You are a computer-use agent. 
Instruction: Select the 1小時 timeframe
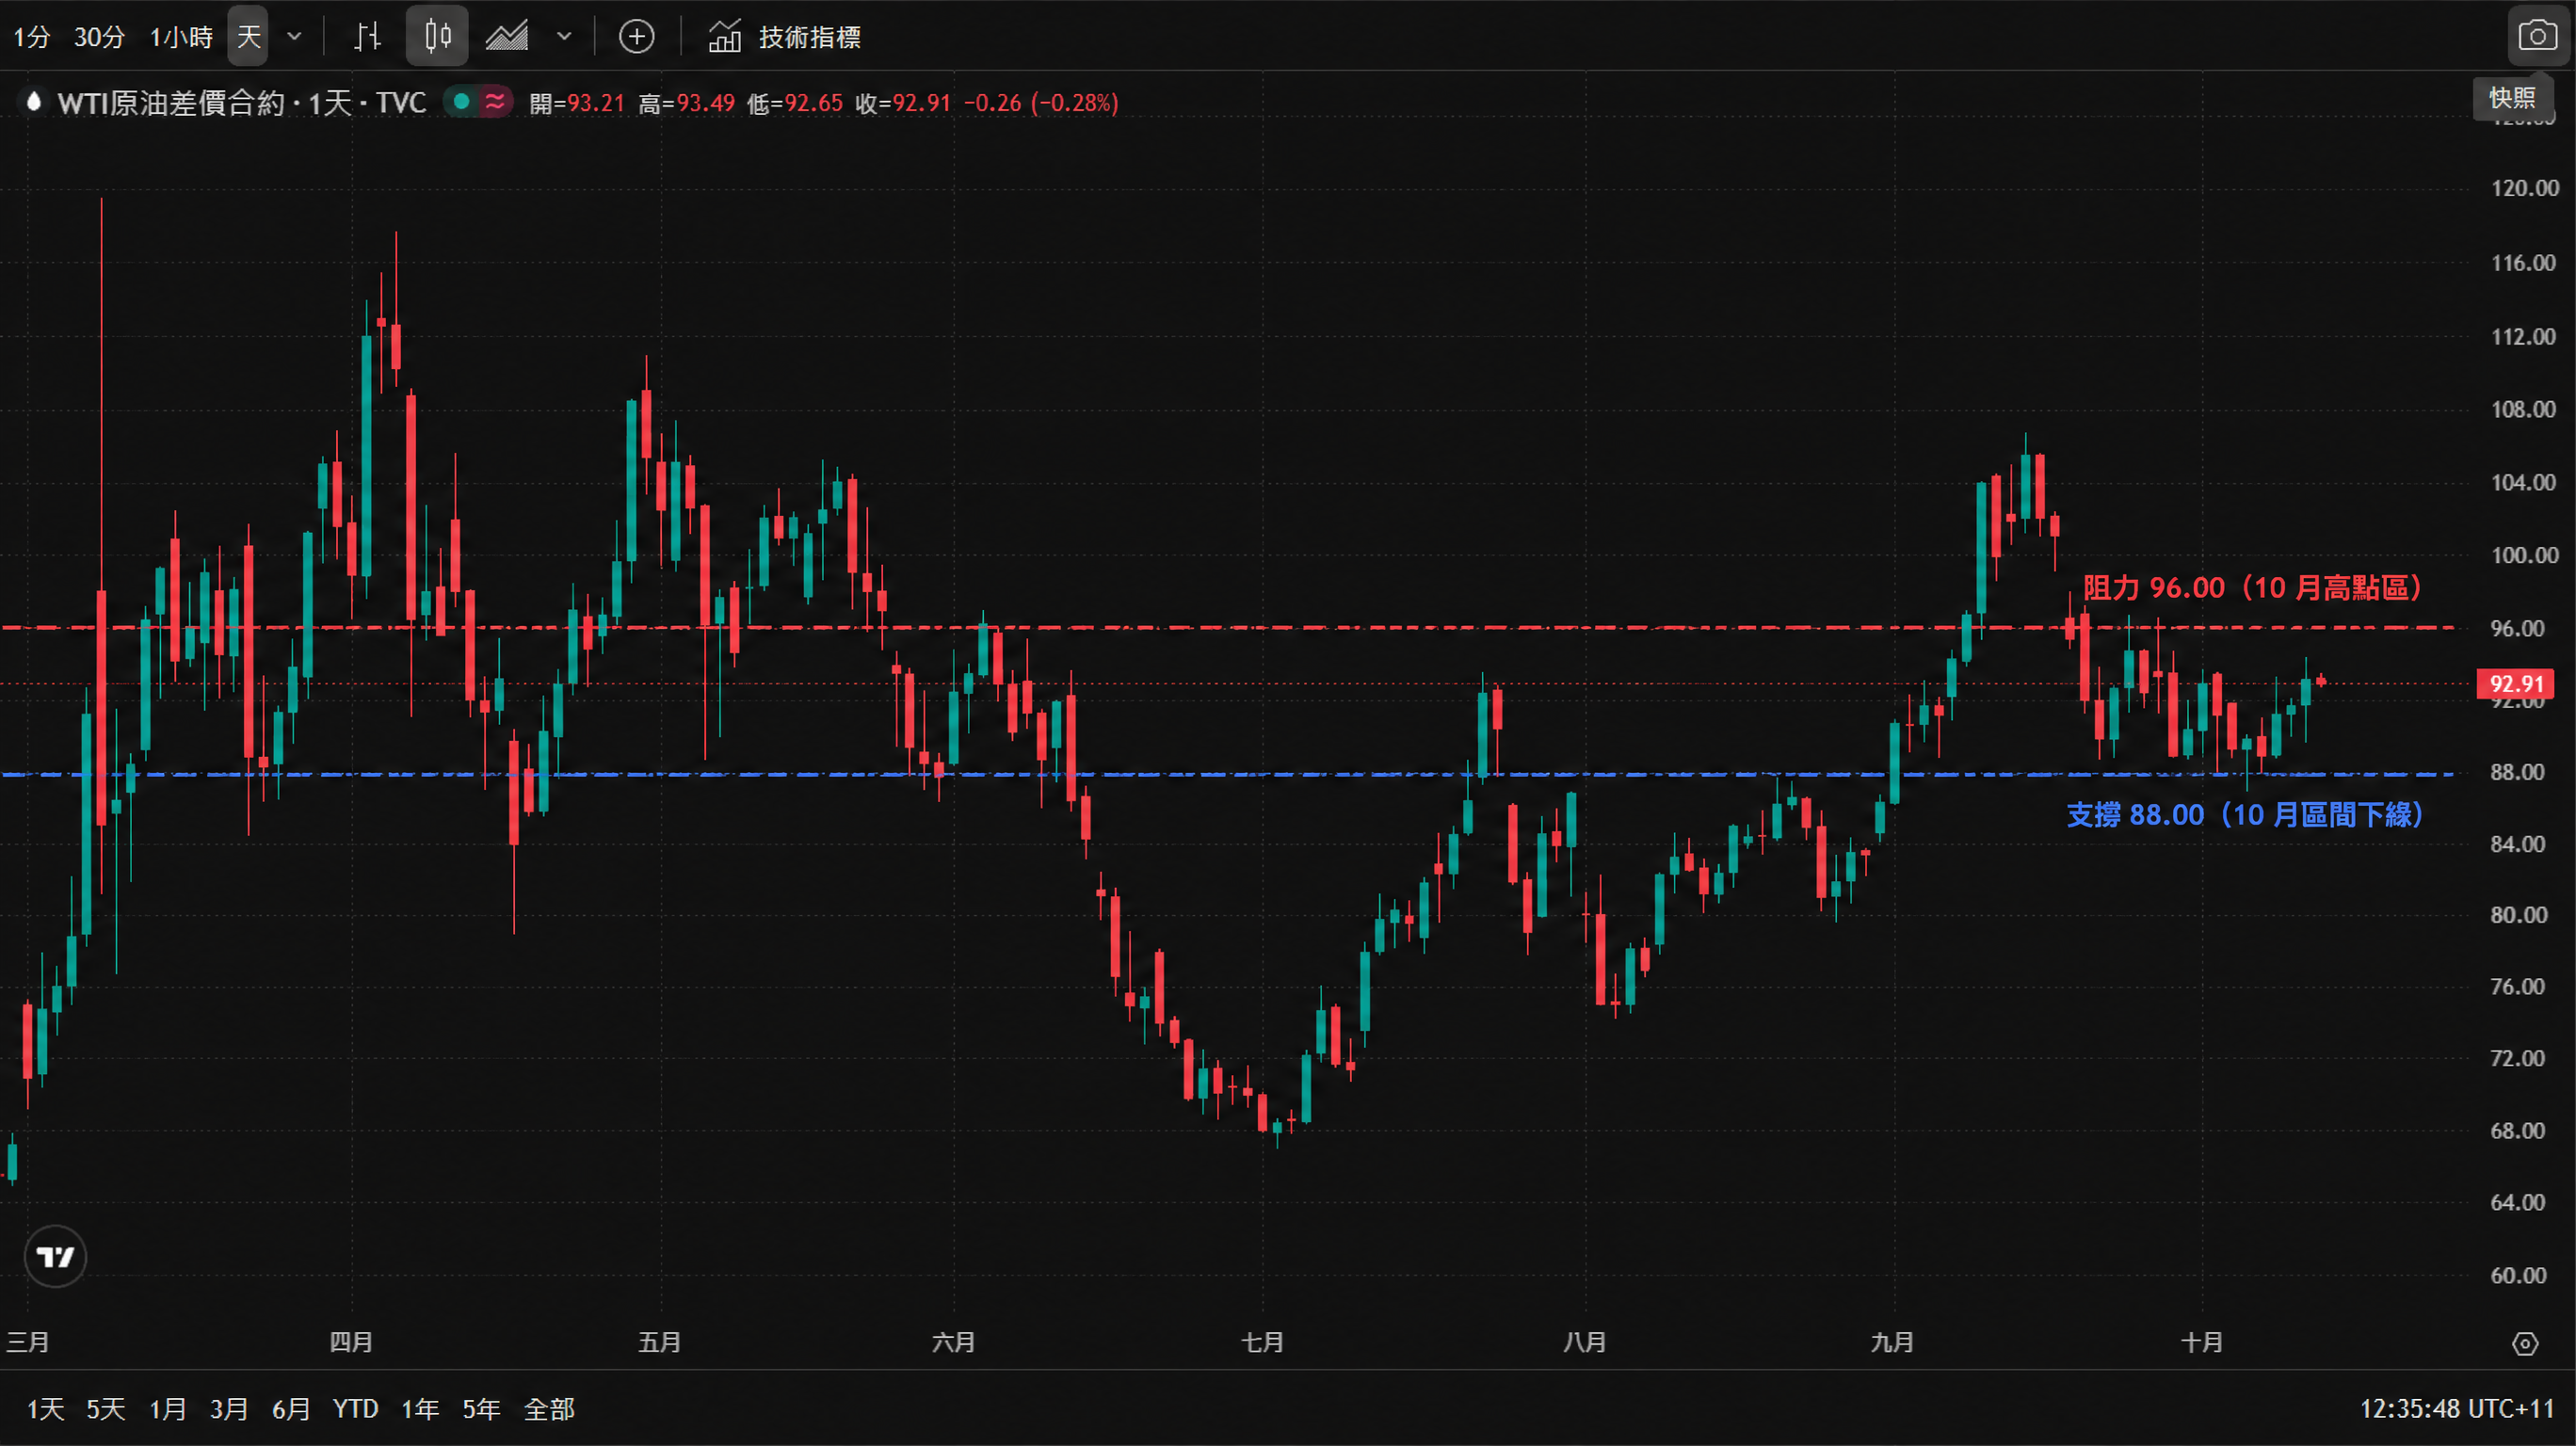click(181, 37)
